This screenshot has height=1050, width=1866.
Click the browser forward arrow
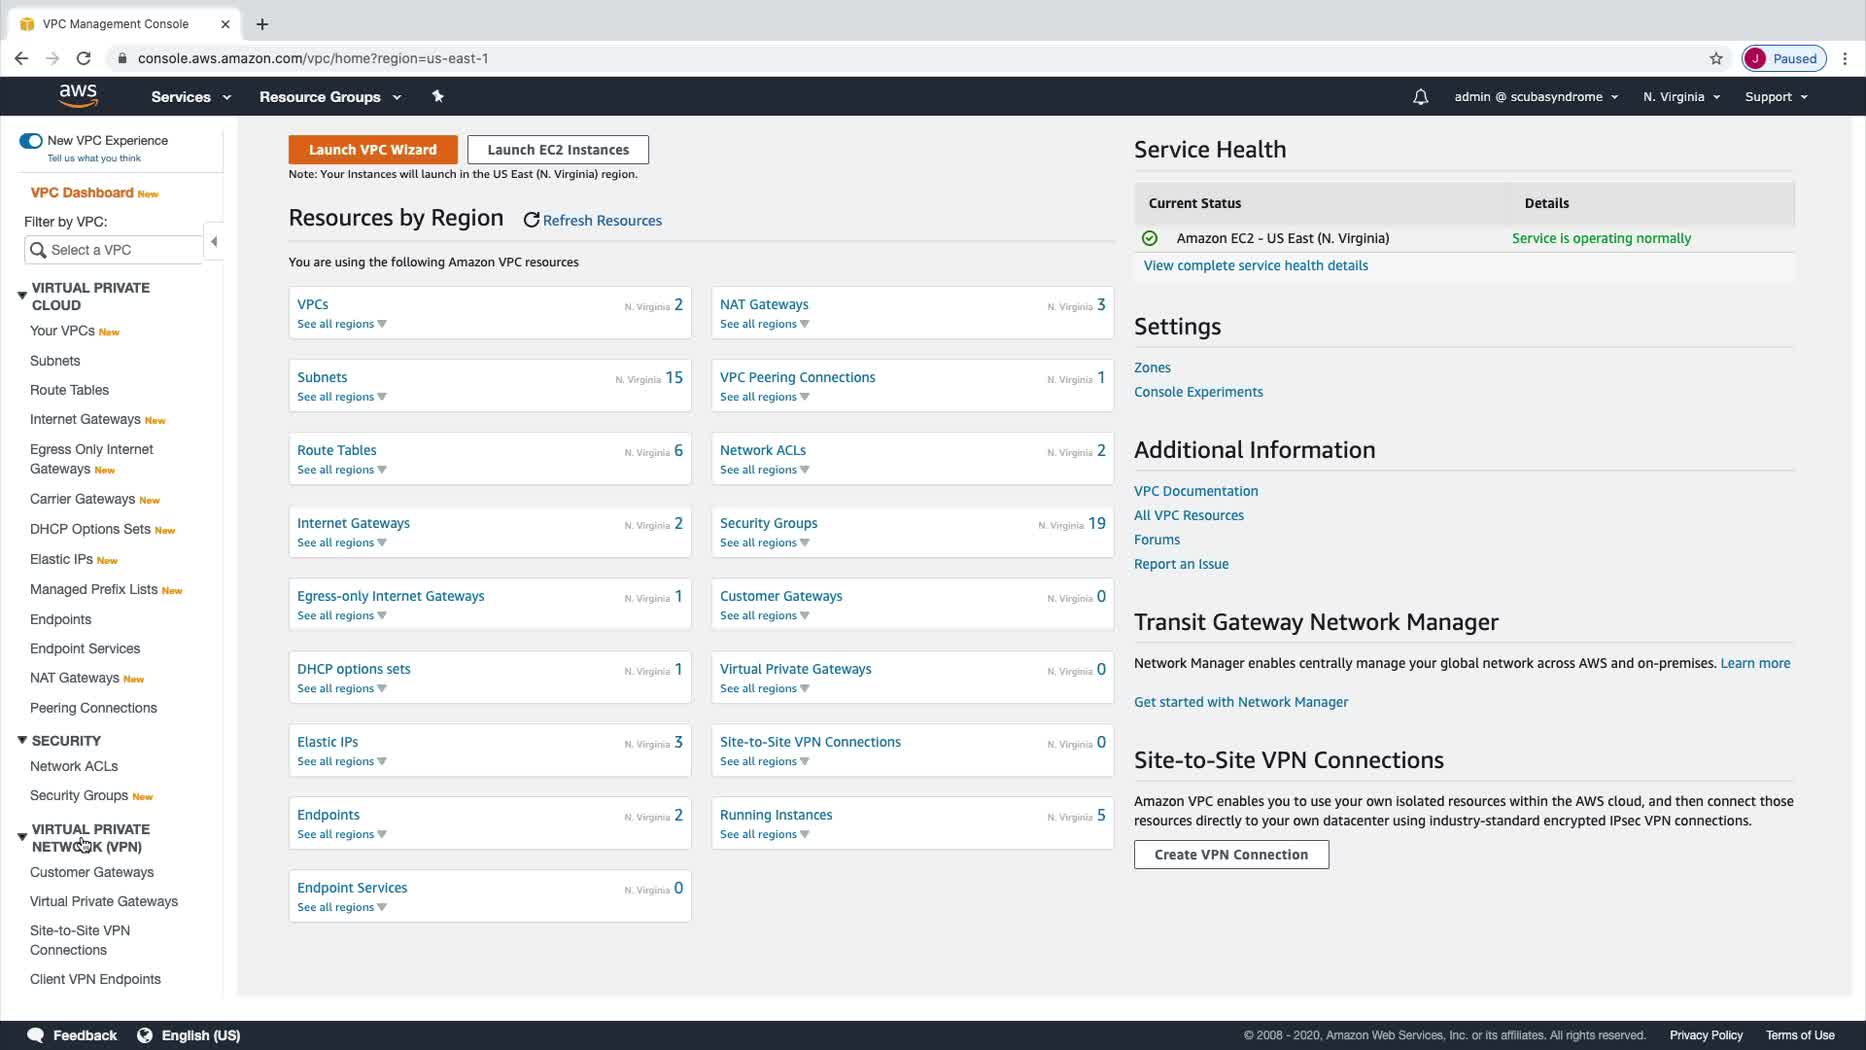click(x=53, y=58)
